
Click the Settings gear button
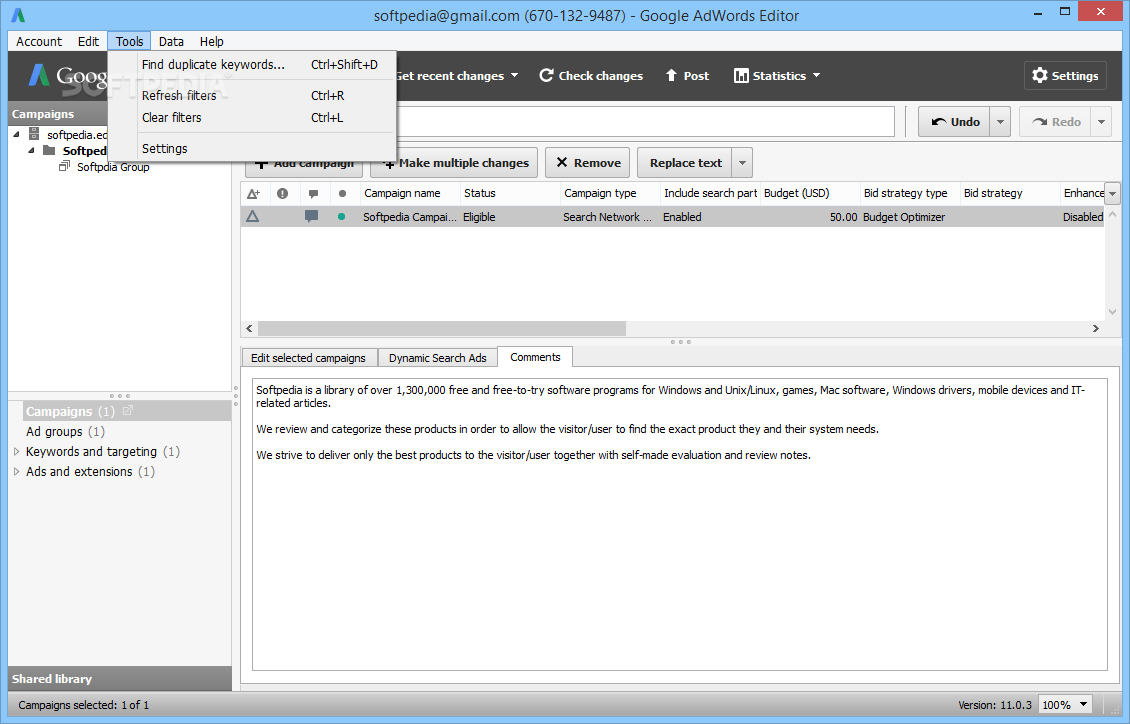point(1065,75)
